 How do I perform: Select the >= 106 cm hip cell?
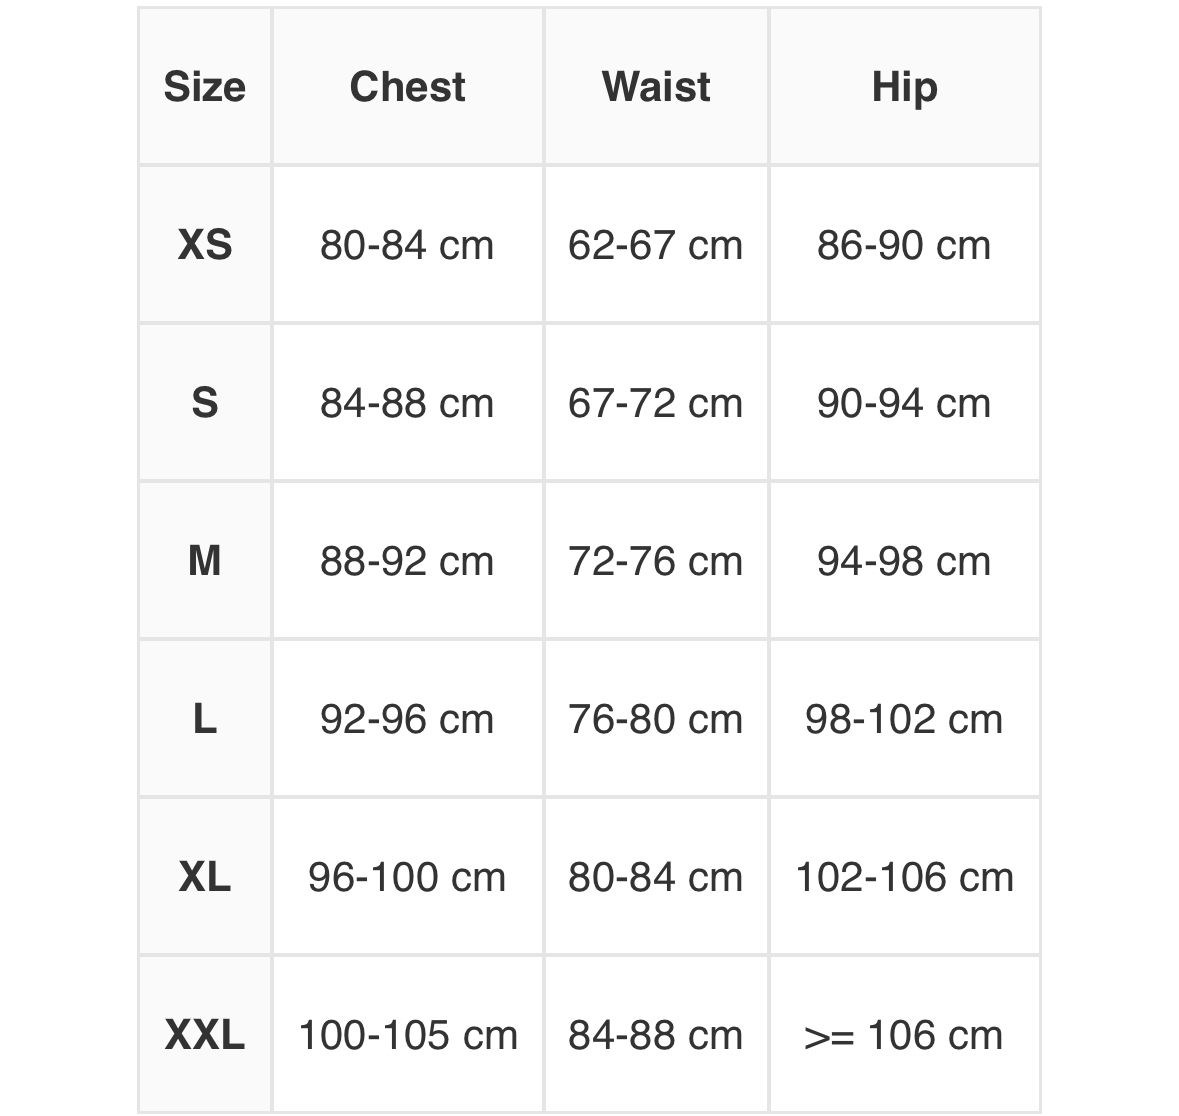click(x=905, y=1034)
